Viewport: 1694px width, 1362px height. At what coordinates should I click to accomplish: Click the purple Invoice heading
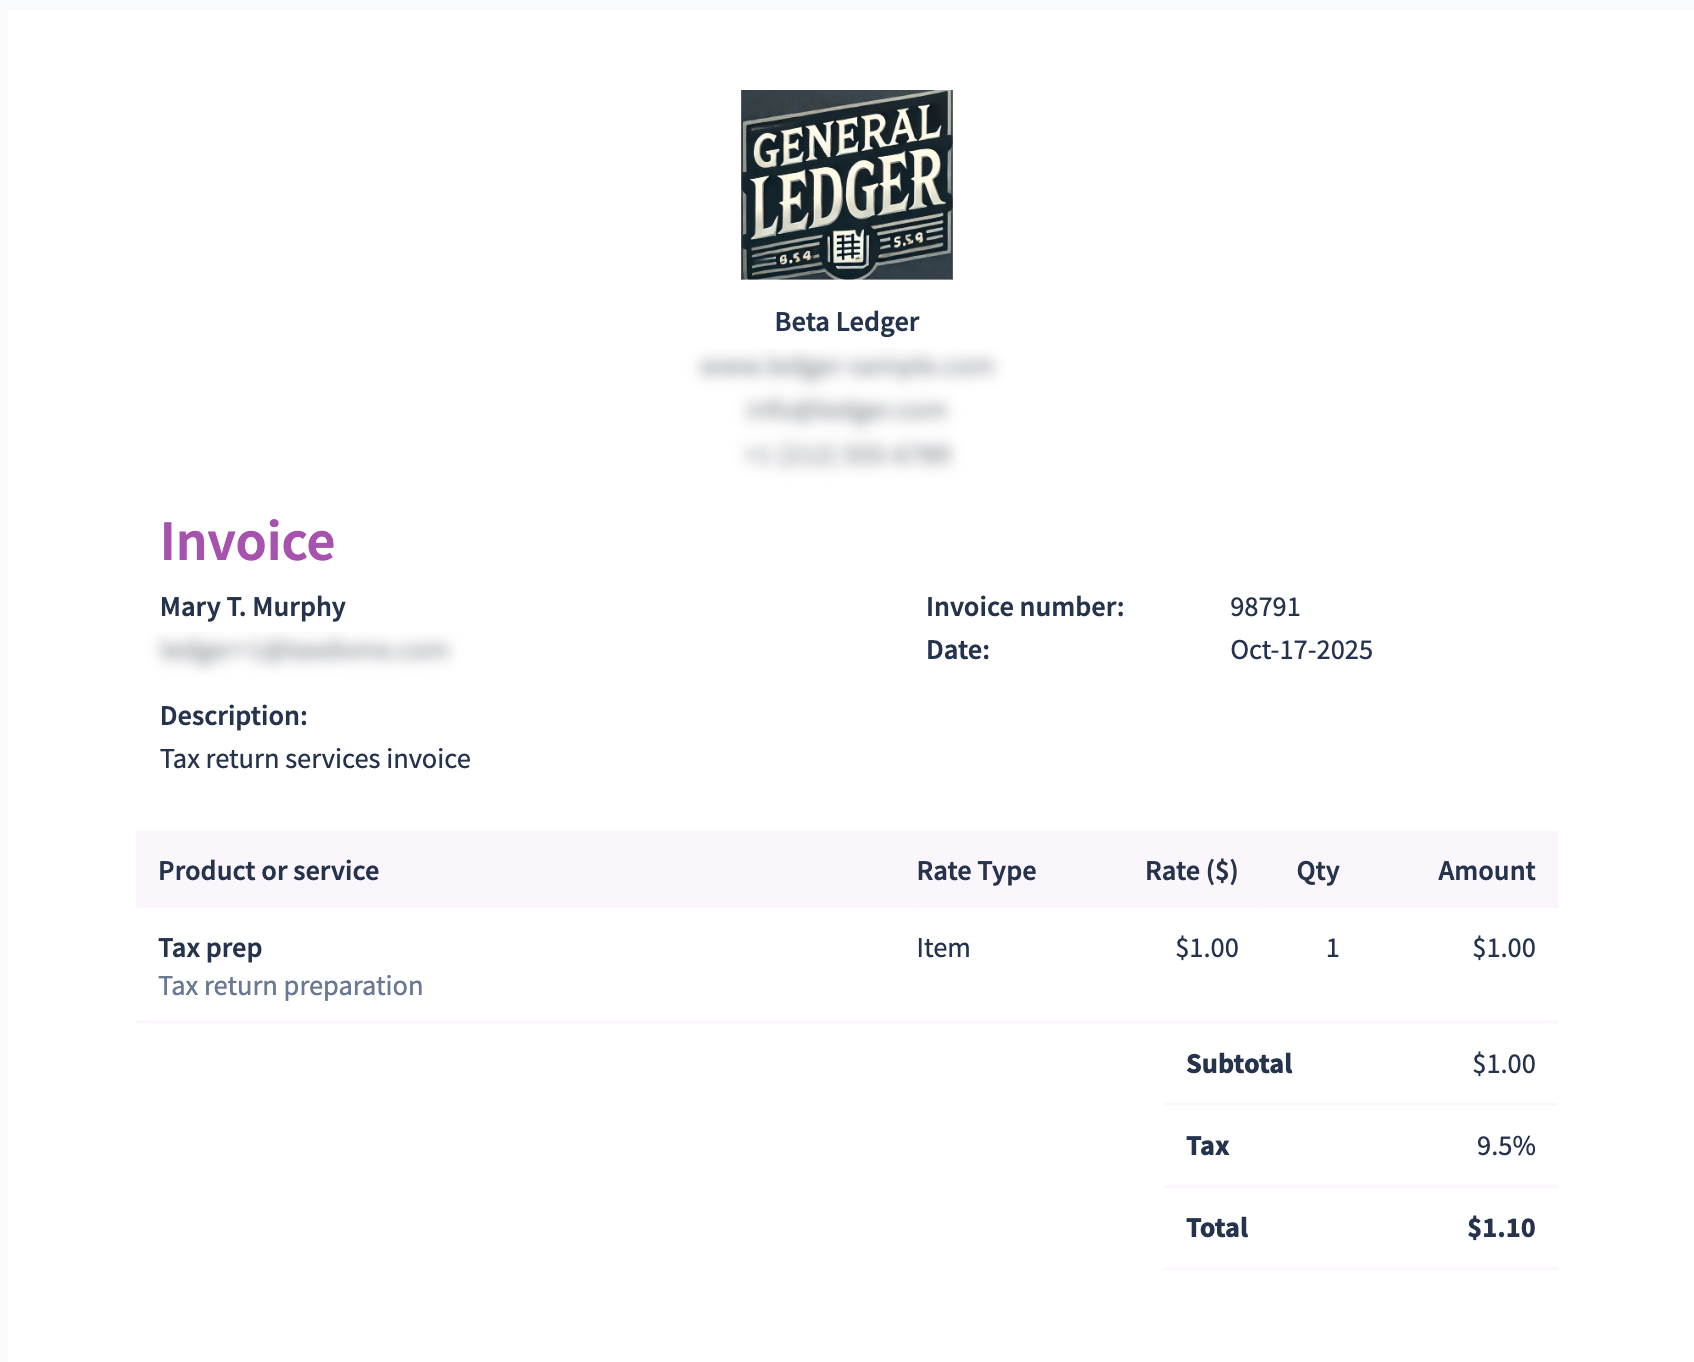pos(247,542)
